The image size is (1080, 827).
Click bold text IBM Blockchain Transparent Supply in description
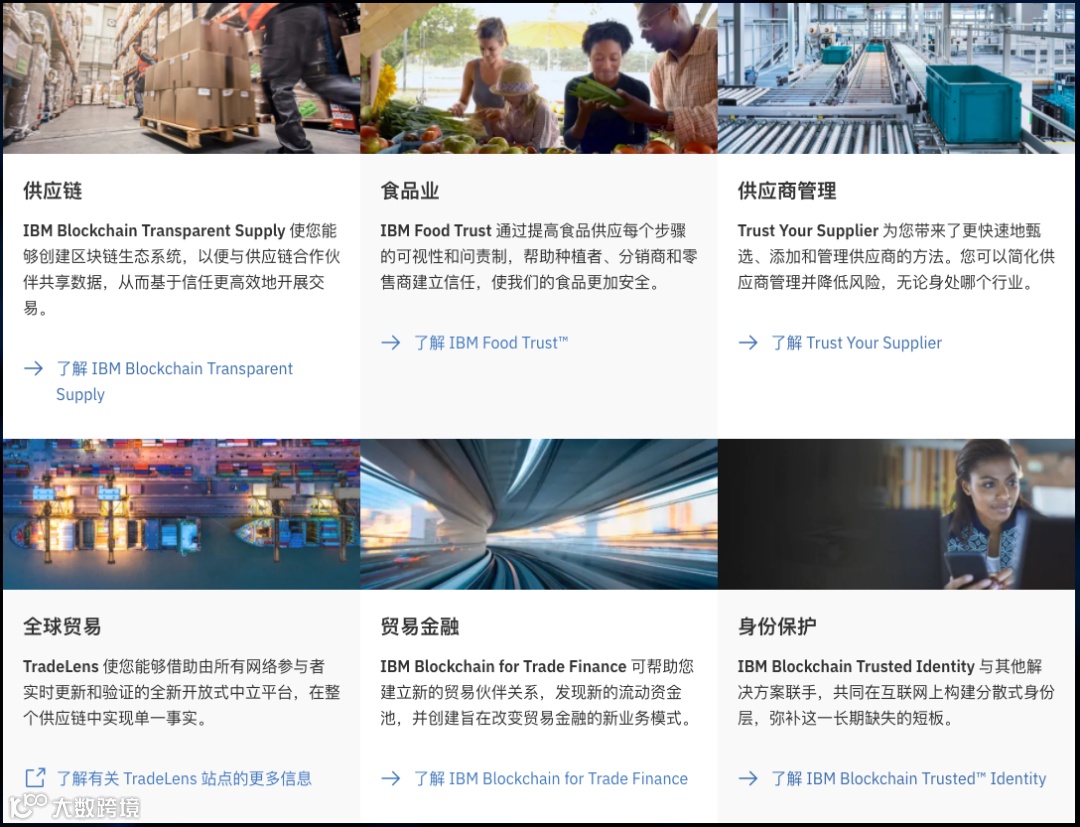154,231
